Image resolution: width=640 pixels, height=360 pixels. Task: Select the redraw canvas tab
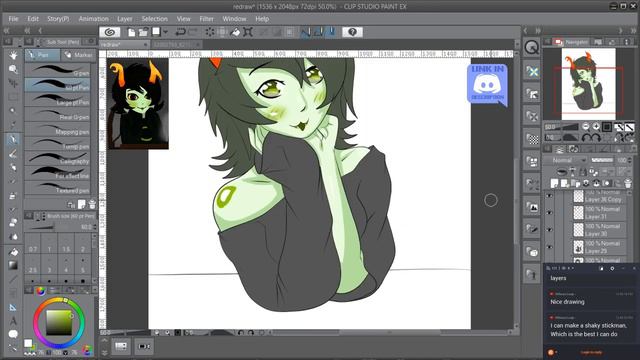(124, 44)
